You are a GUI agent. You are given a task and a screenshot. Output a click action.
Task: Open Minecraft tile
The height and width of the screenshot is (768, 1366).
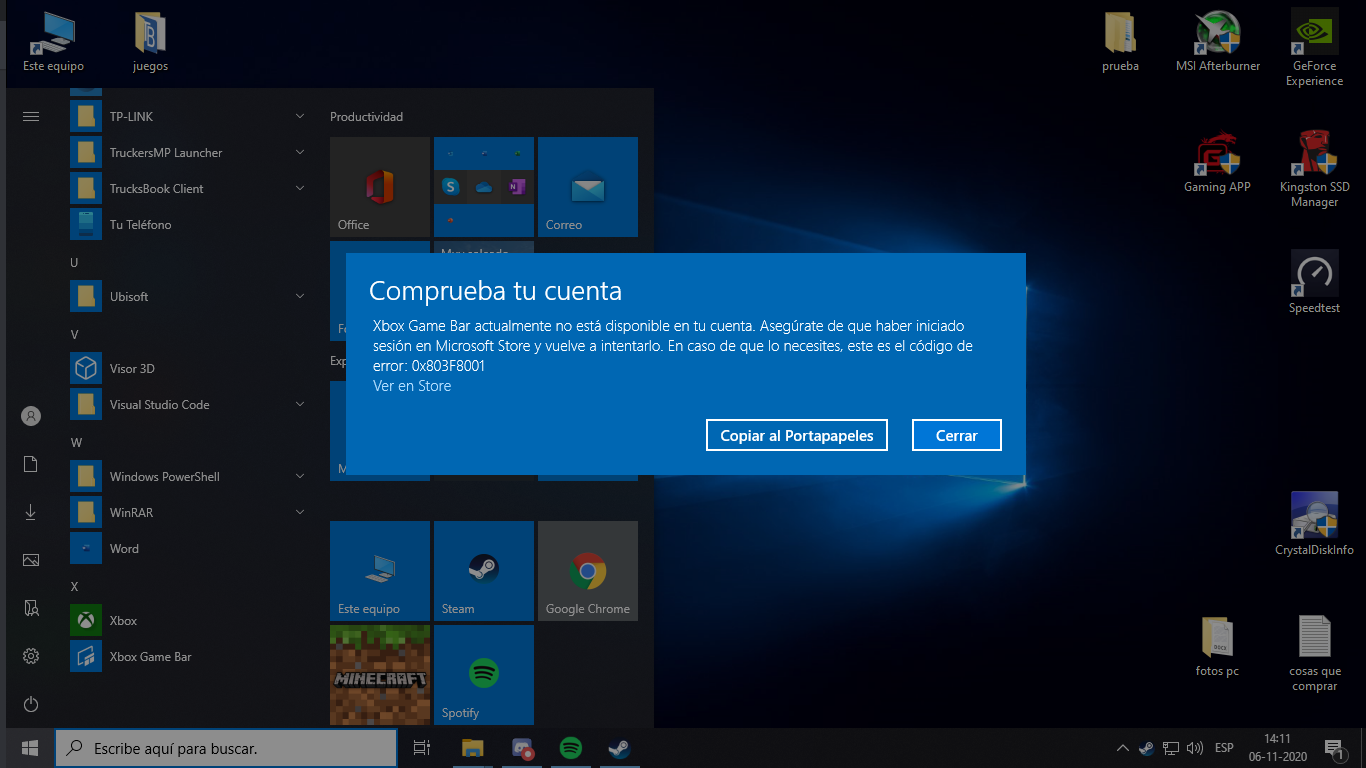pos(380,675)
